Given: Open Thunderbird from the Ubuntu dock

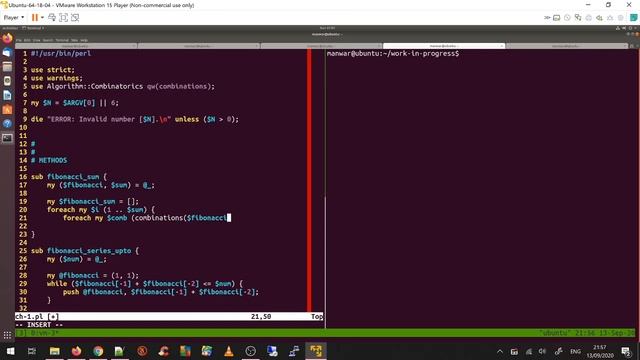Looking at the screenshot, I should pyautogui.click(x=7, y=53).
